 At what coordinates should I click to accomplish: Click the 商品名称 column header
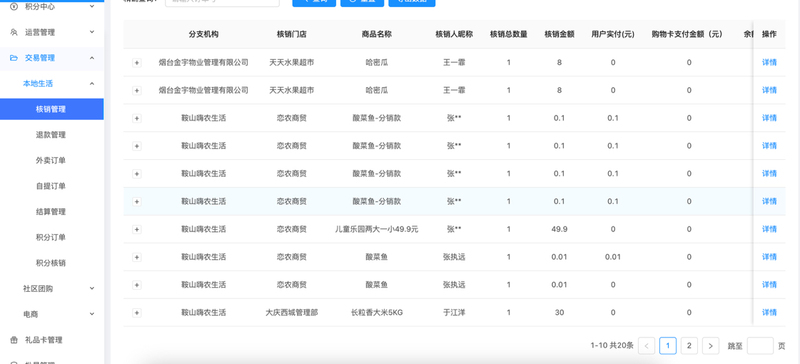pos(377,34)
